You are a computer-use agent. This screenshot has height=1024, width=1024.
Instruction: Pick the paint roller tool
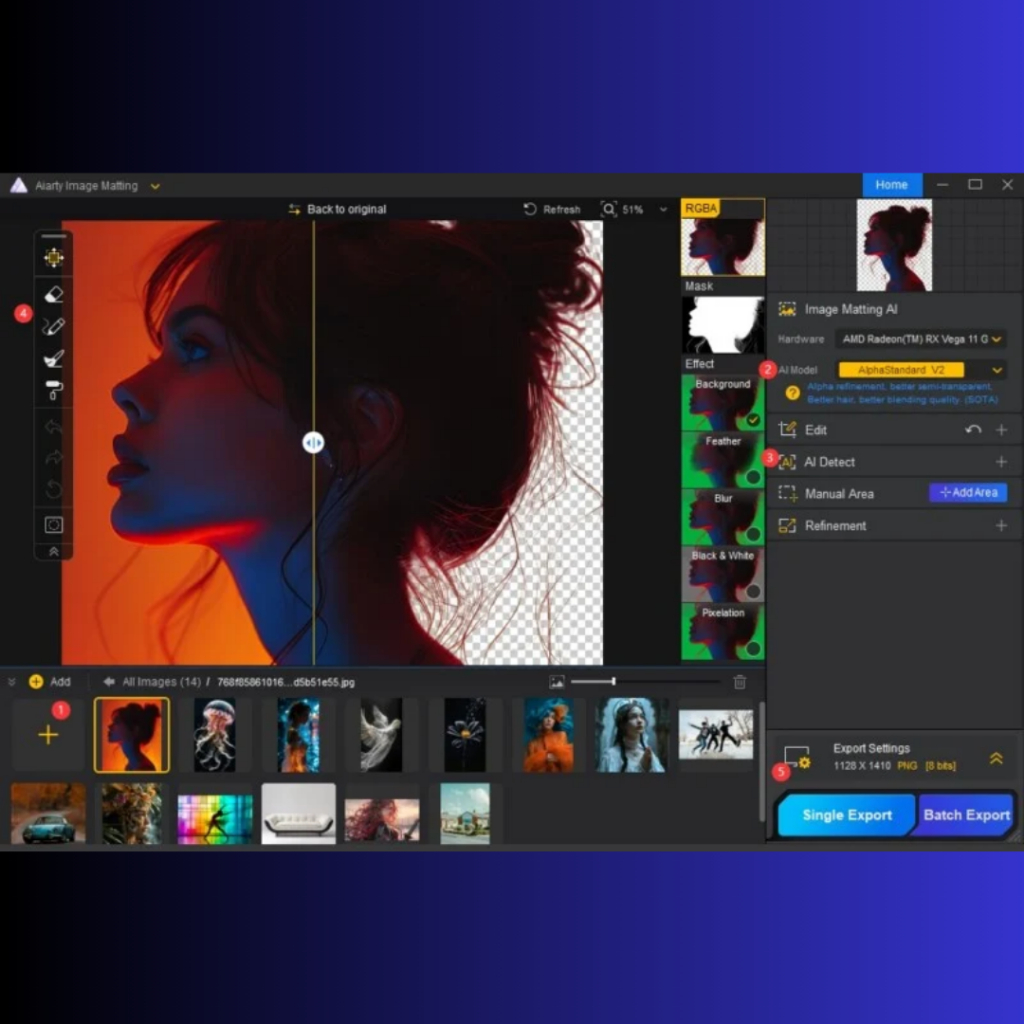click(x=54, y=390)
